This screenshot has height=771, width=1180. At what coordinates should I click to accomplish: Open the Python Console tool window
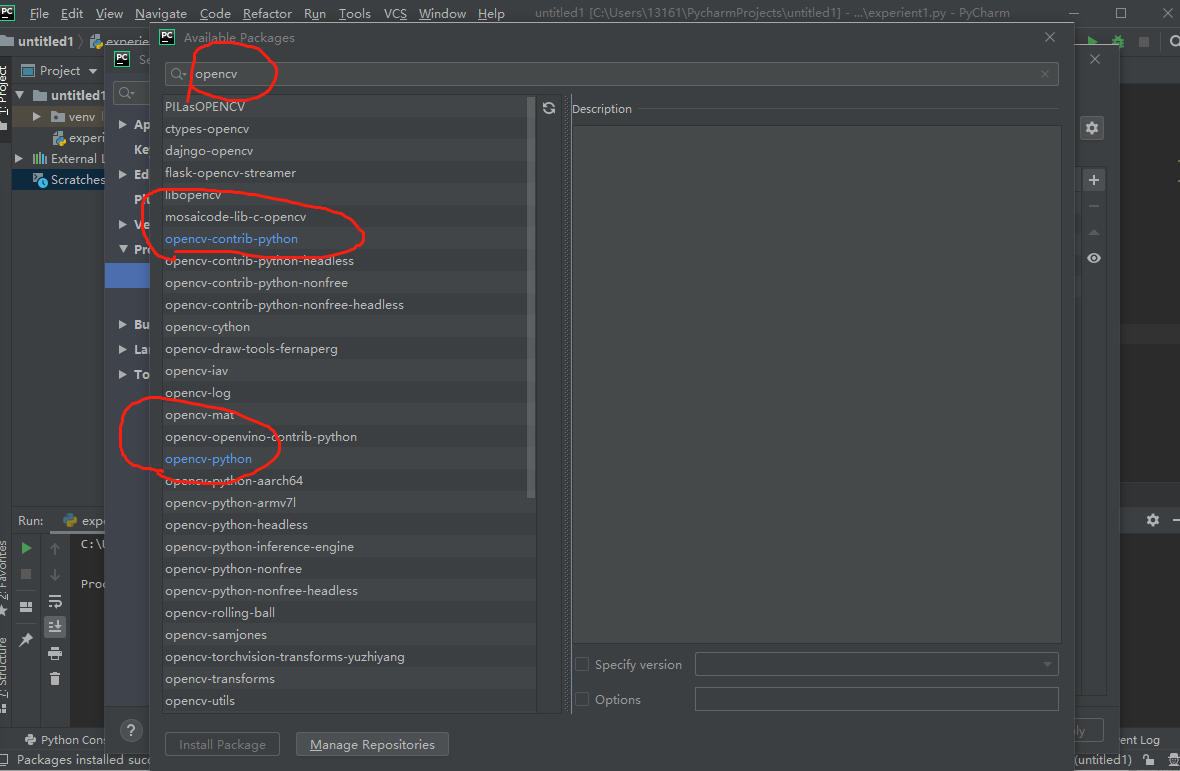pyautogui.click(x=65, y=739)
